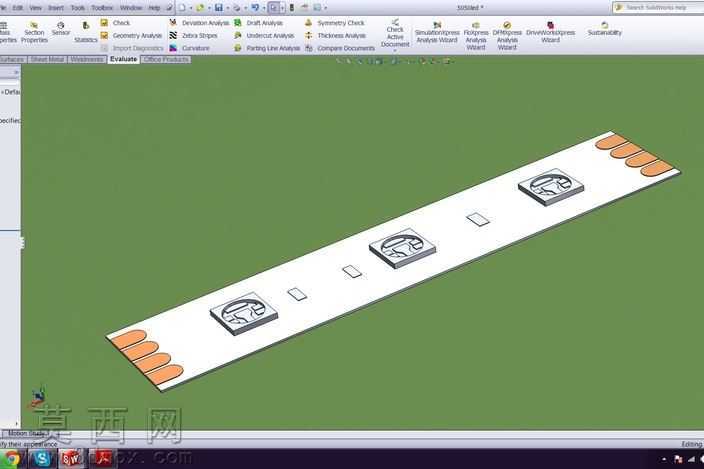Open the Tools menu
This screenshot has width=704, height=469.
[78, 8]
